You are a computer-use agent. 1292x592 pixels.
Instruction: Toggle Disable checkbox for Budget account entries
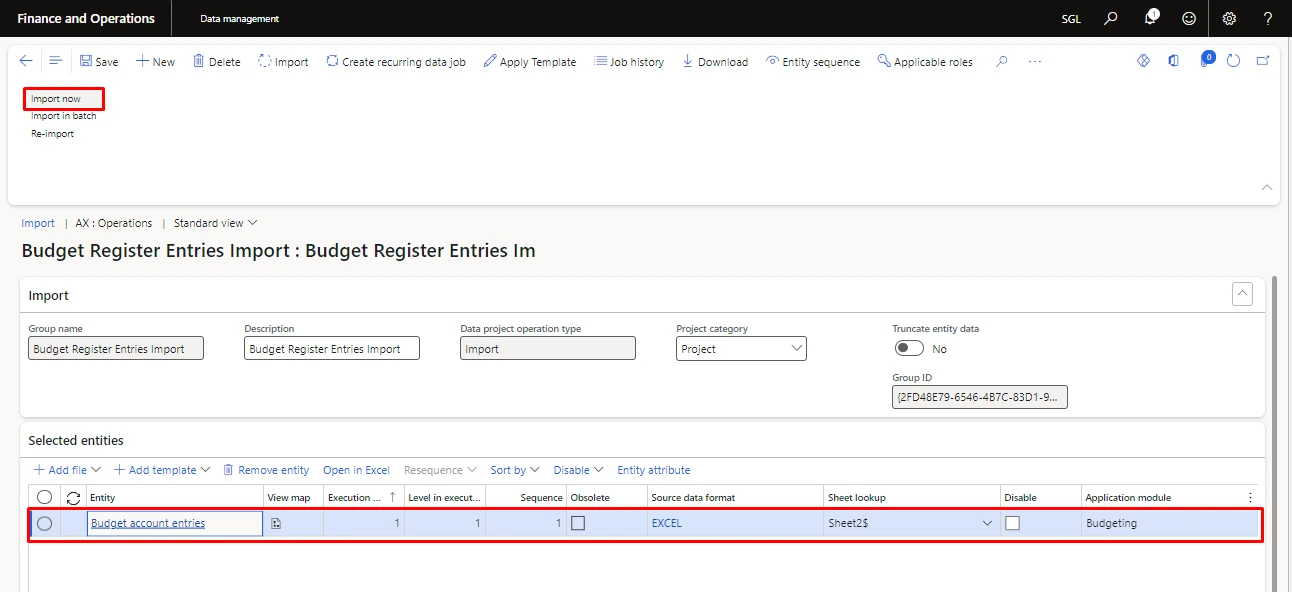point(1012,523)
